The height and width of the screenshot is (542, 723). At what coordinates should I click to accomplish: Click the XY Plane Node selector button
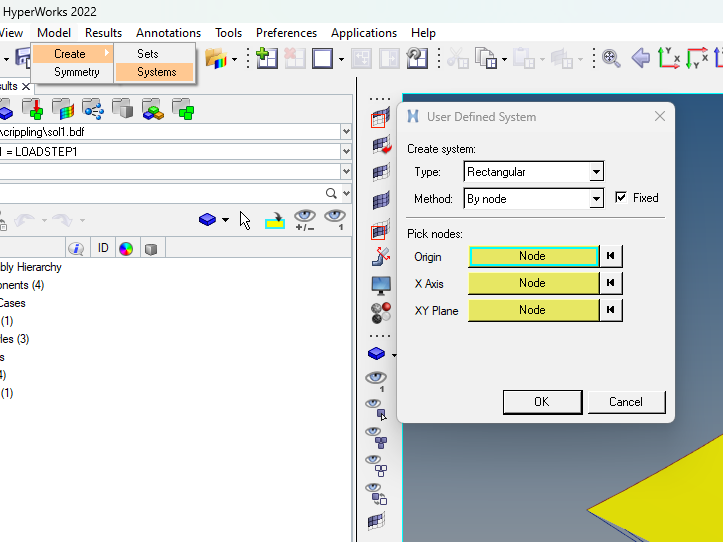pos(533,310)
